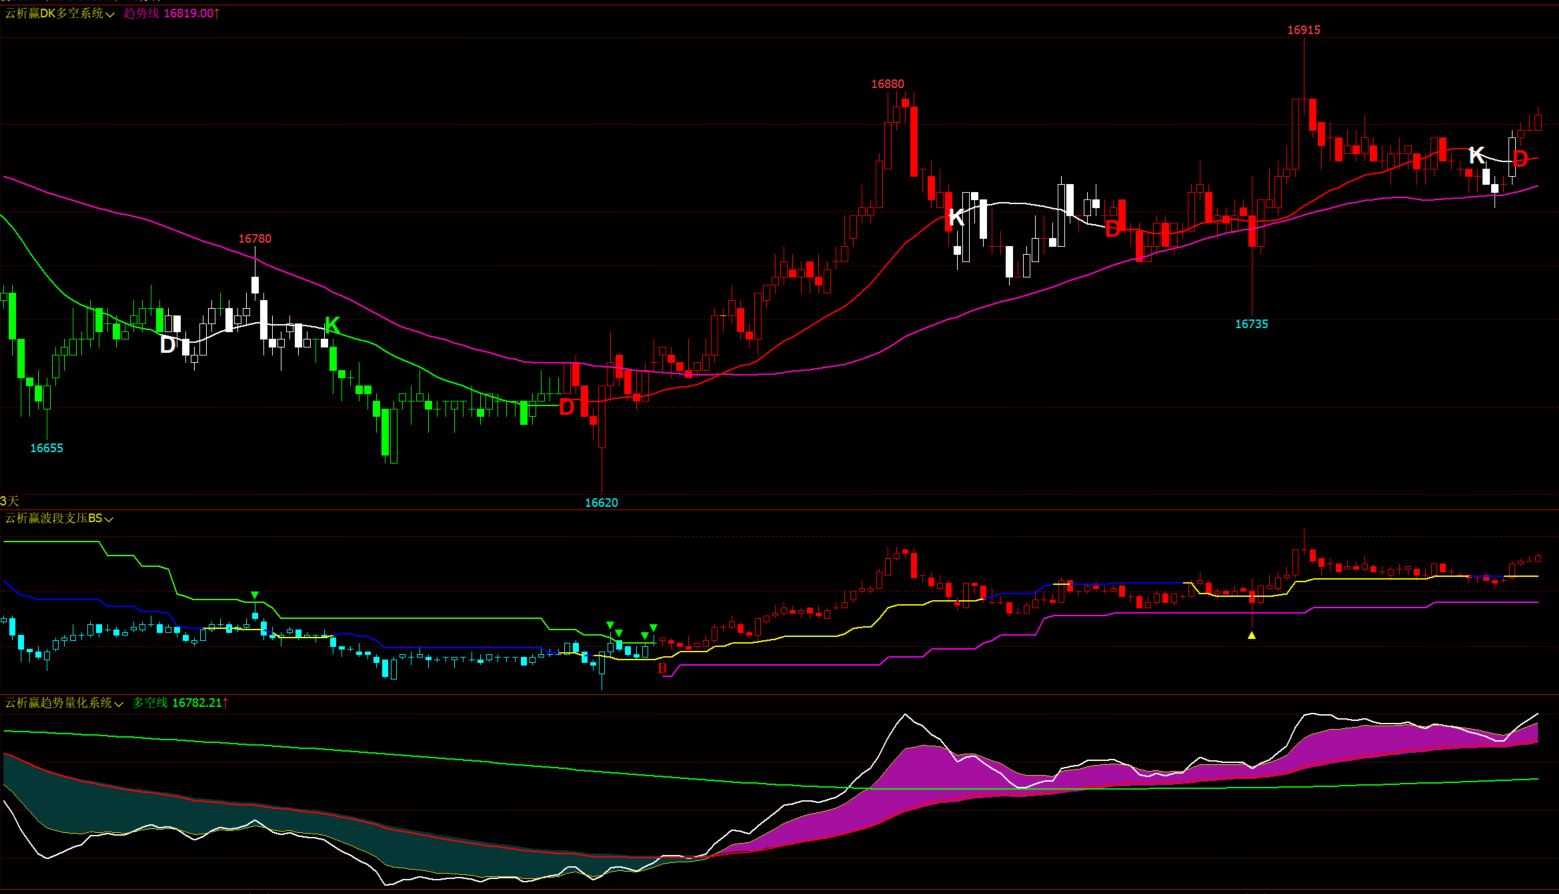Select the 16780 high price label

coord(254,239)
